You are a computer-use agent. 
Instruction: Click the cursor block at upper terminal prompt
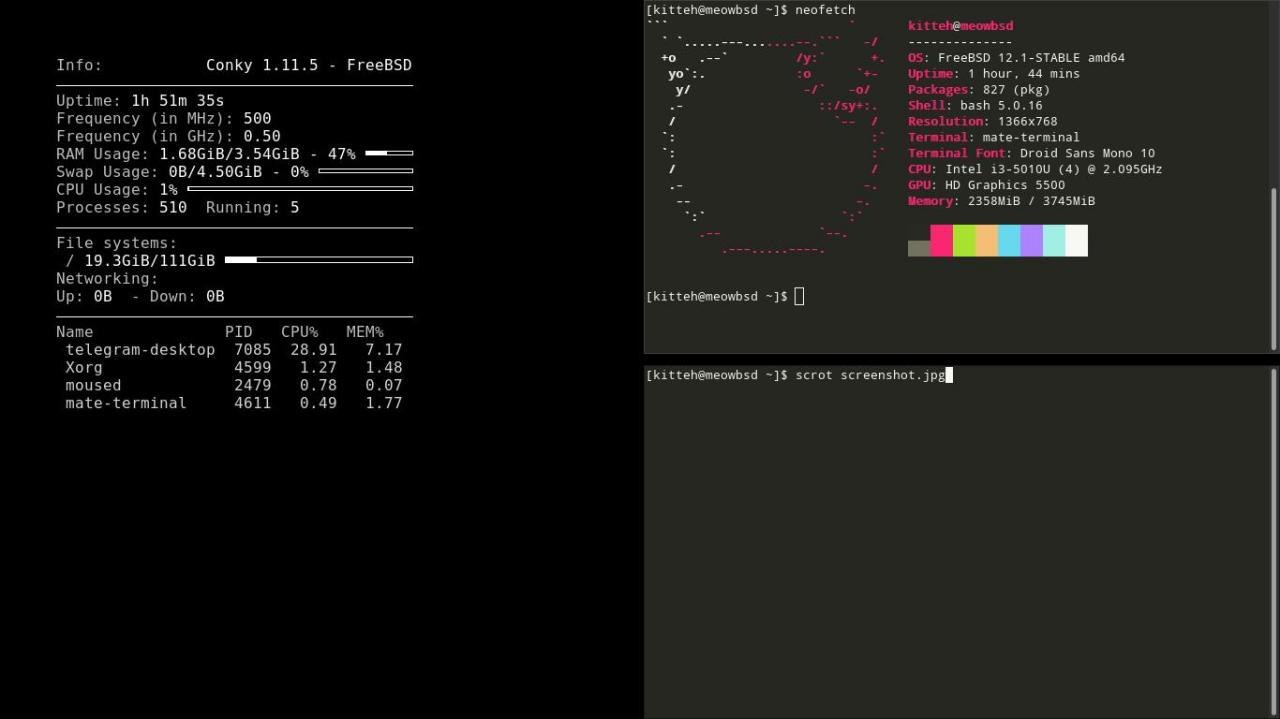point(799,296)
